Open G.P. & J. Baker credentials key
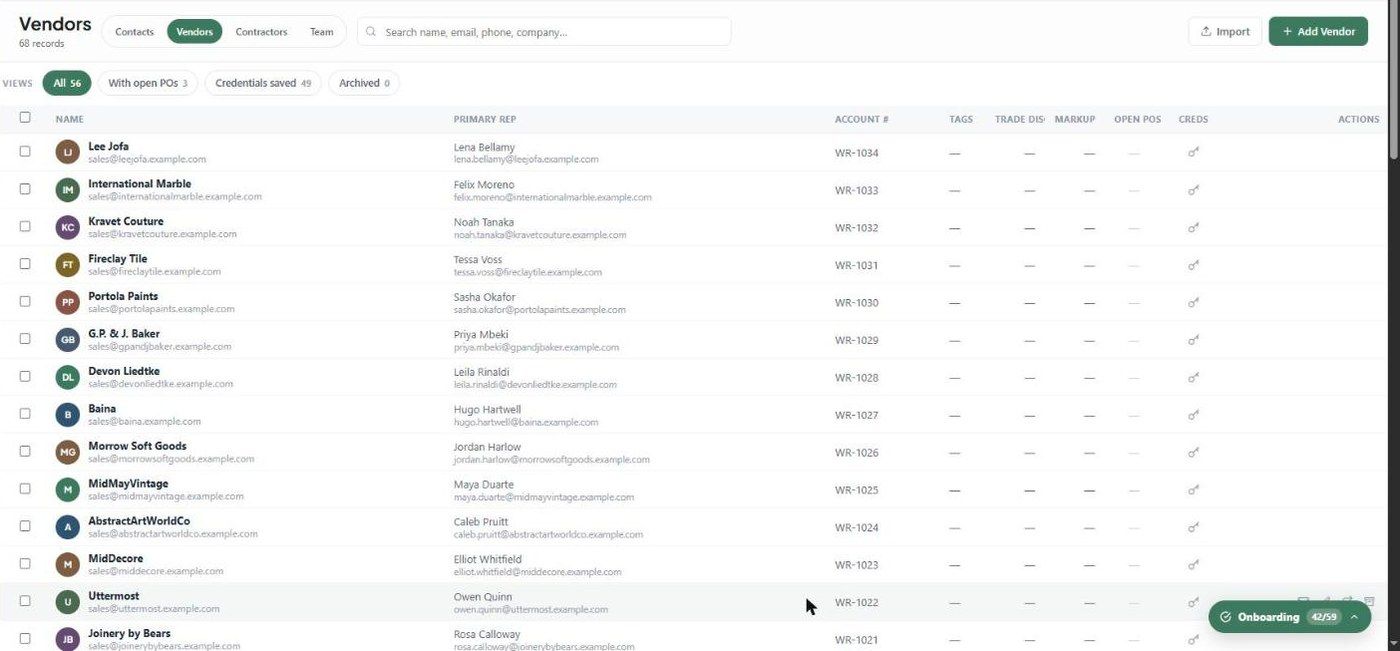This screenshot has height=651, width=1400. pyautogui.click(x=1193, y=340)
